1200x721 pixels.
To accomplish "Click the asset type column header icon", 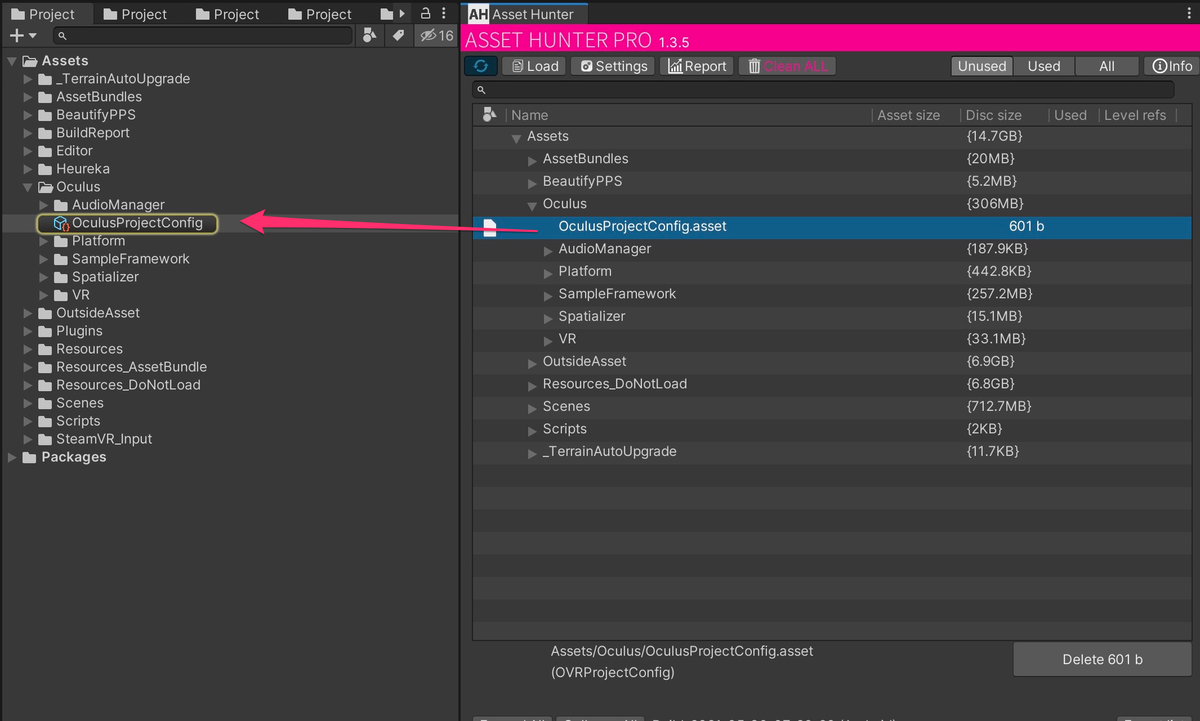I will coord(489,115).
